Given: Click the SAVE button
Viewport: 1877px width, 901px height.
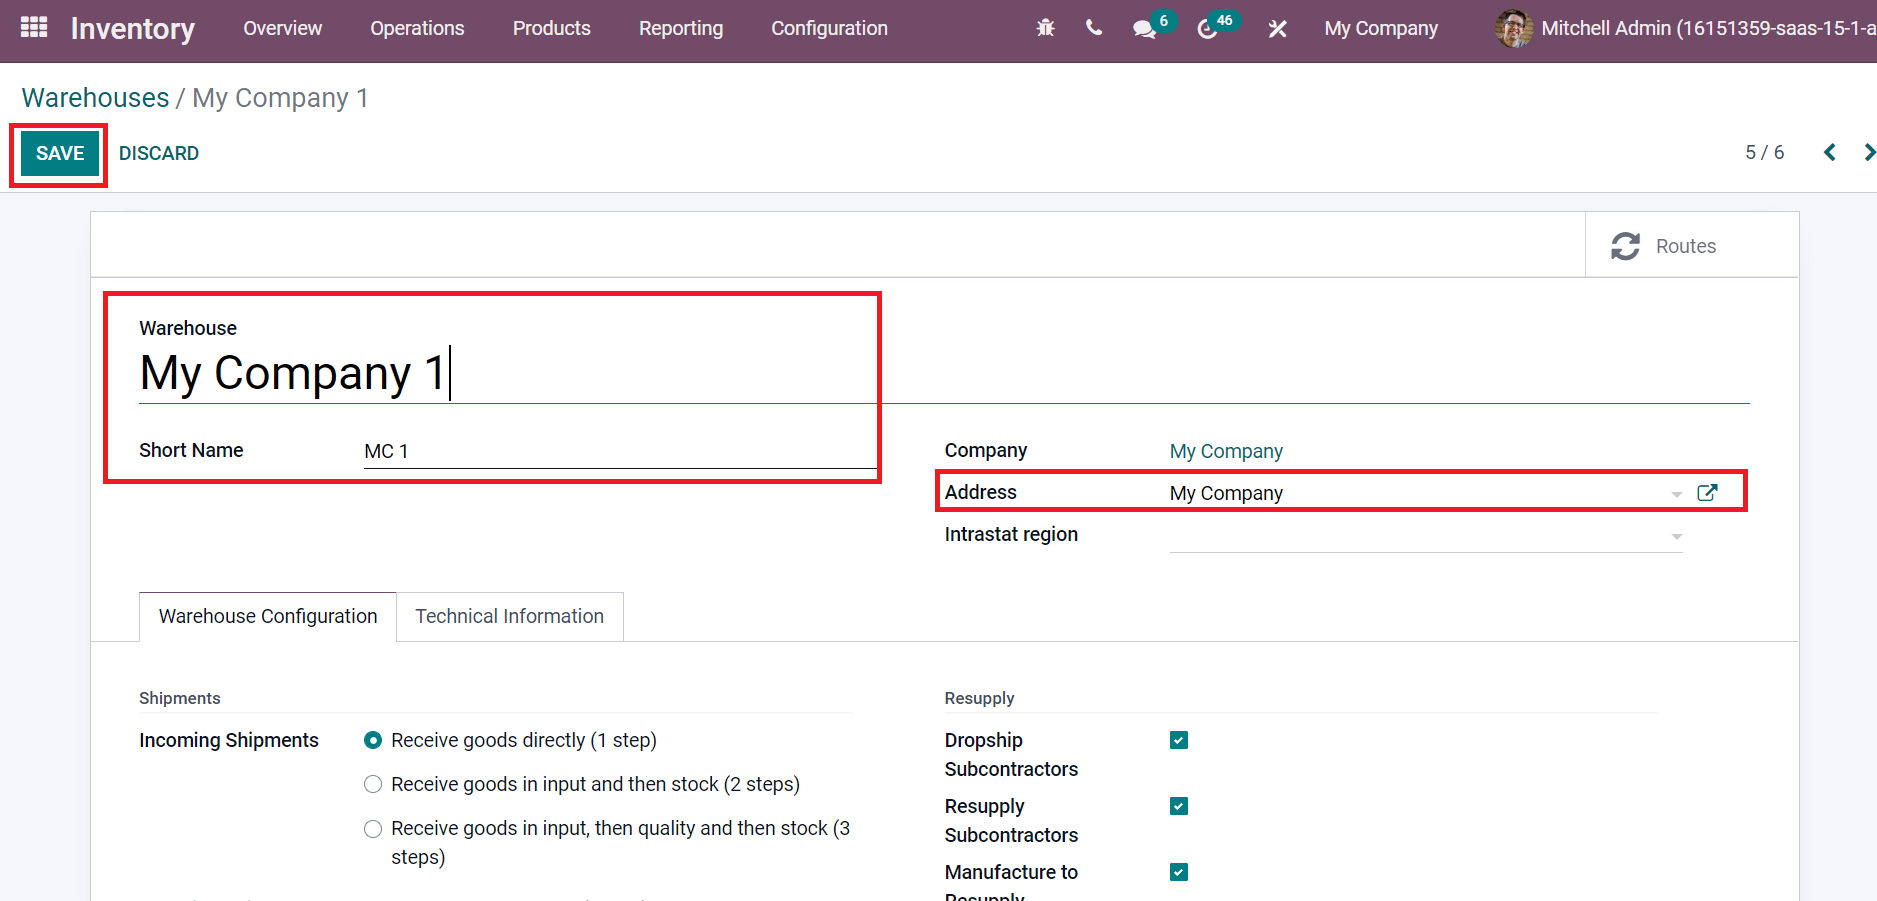Looking at the screenshot, I should [x=60, y=153].
